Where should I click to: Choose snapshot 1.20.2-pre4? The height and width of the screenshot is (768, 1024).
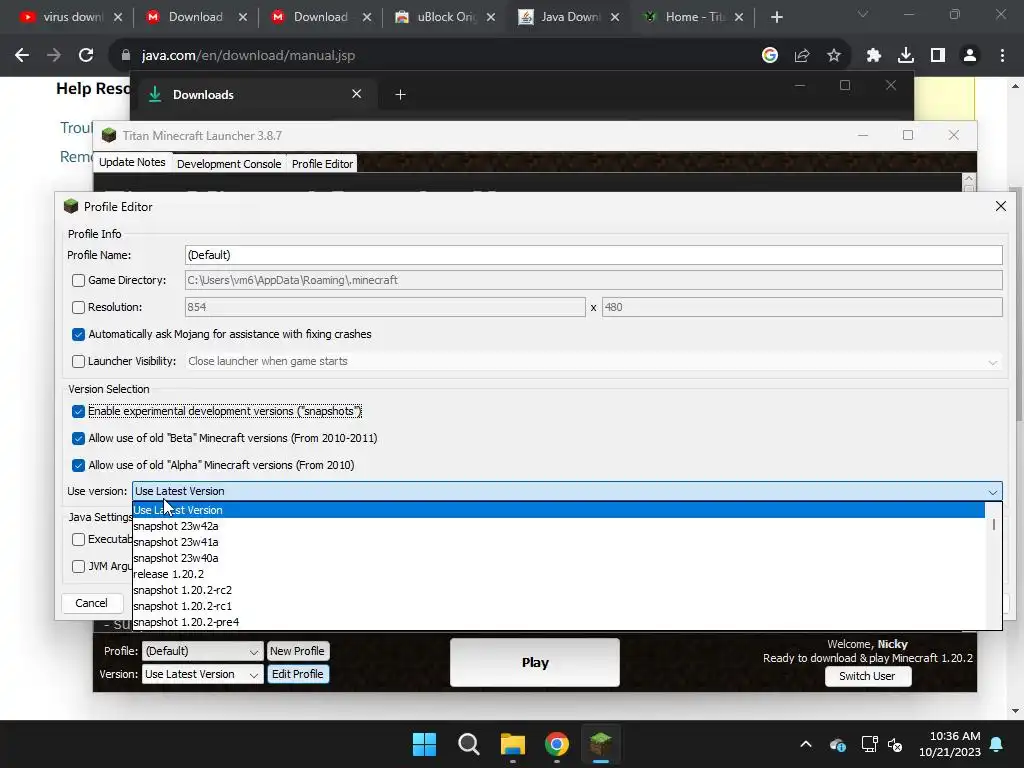pos(558,622)
